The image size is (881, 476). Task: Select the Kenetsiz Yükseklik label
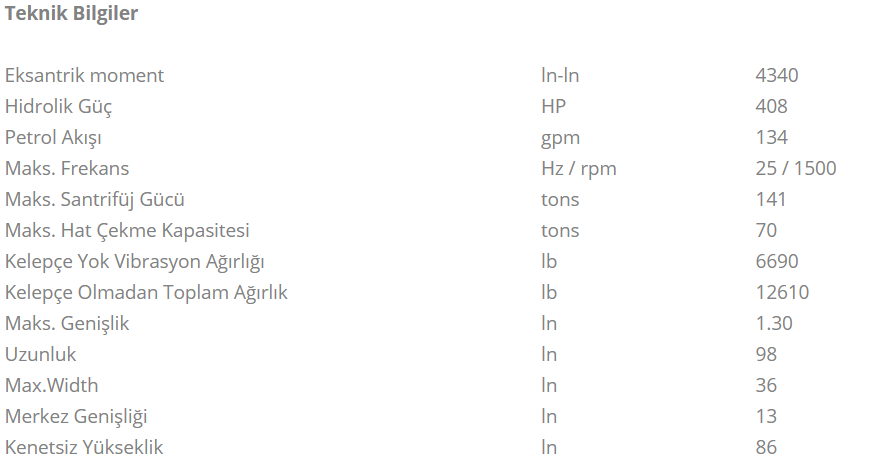coord(84,447)
